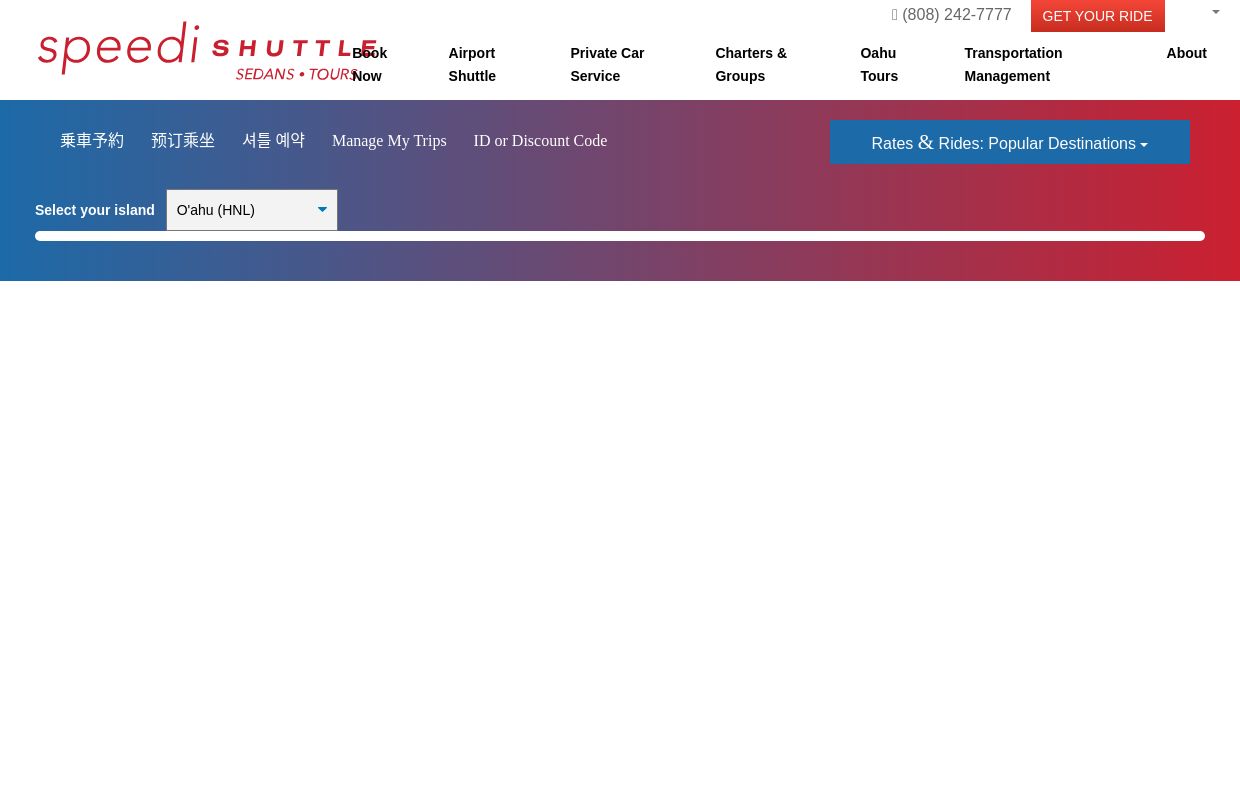Call (808) 242-7777 phone number
1240x800 pixels.
coord(956,14)
